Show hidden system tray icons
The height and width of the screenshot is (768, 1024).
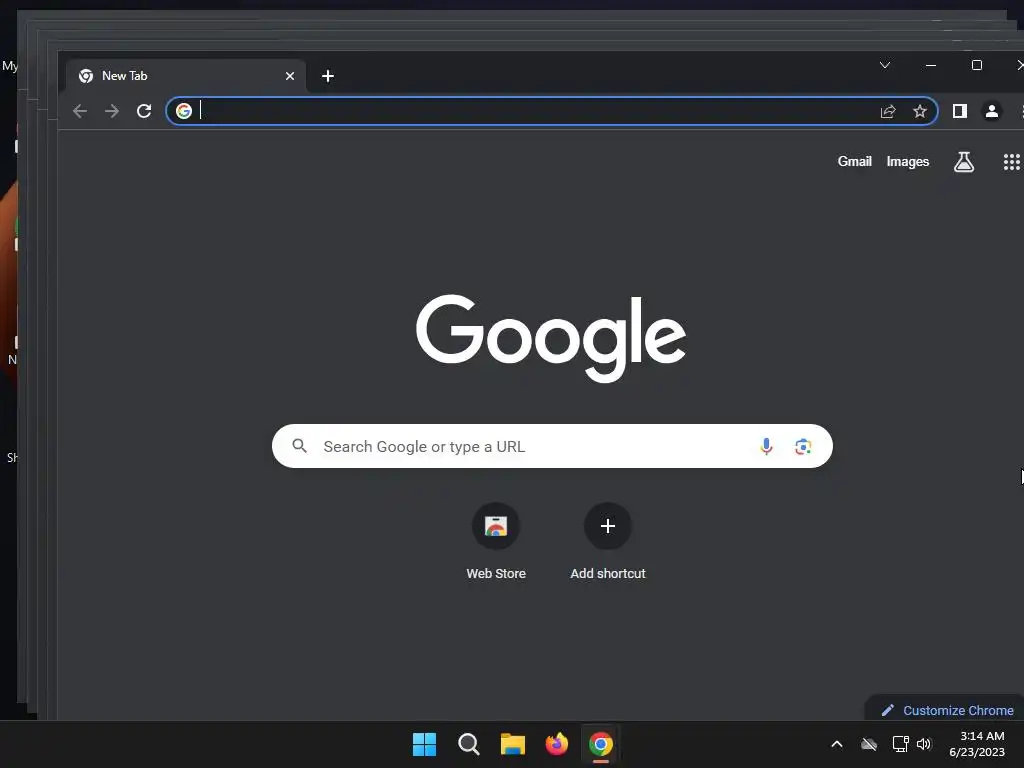(x=837, y=744)
